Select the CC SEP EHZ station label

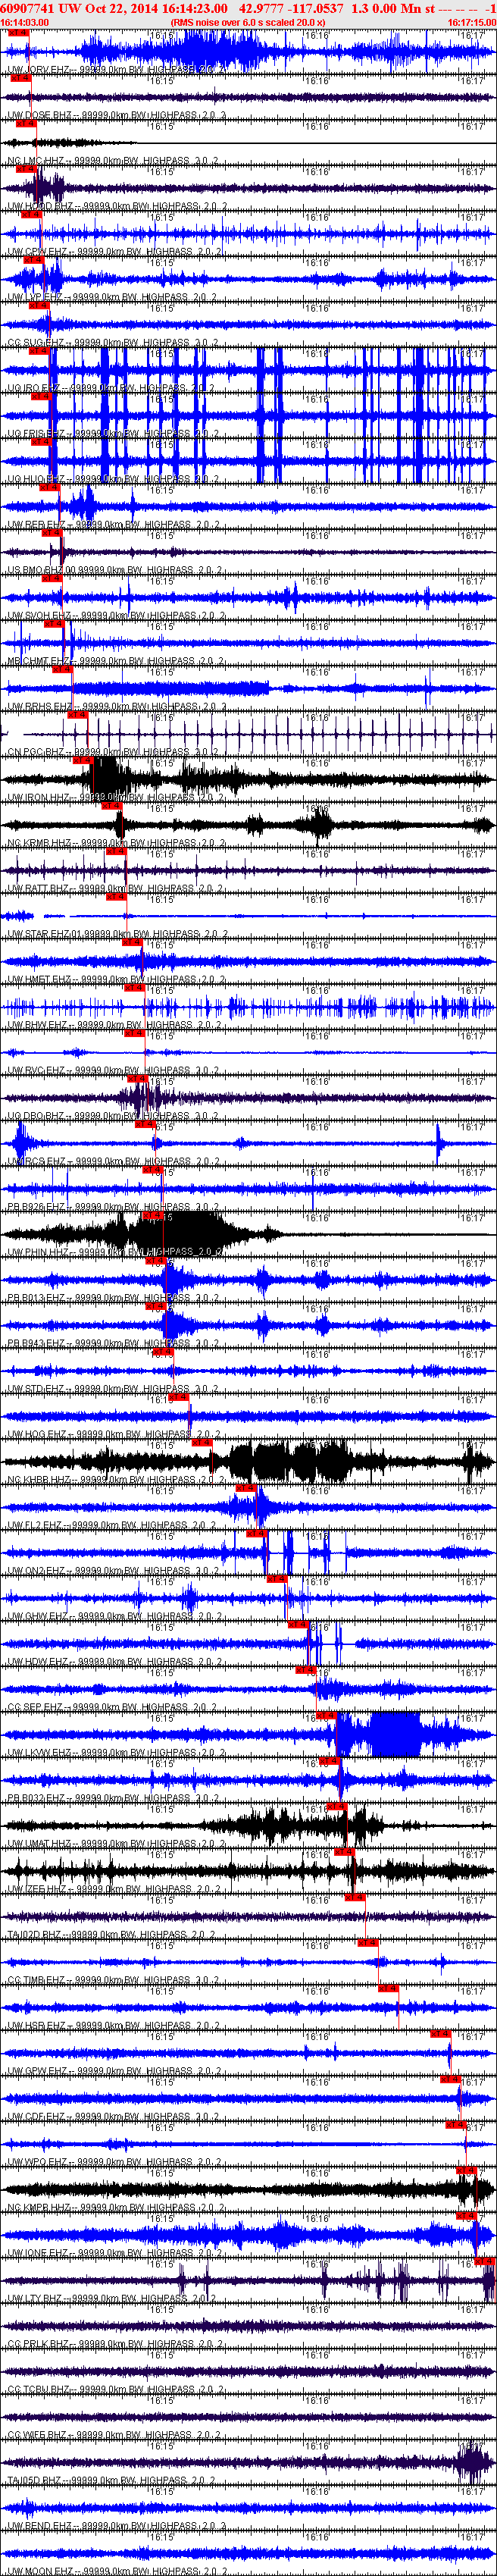[113, 1707]
